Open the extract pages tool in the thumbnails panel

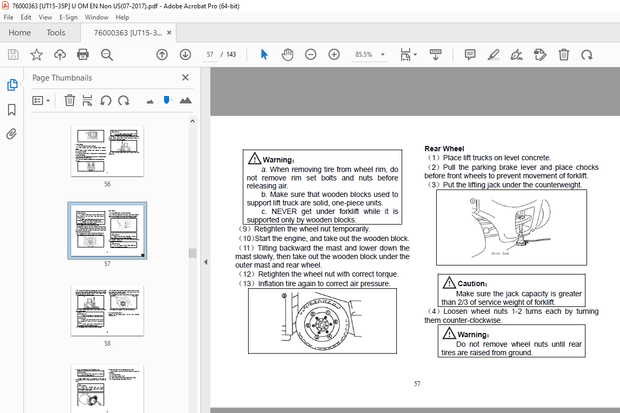pyautogui.click(x=87, y=100)
